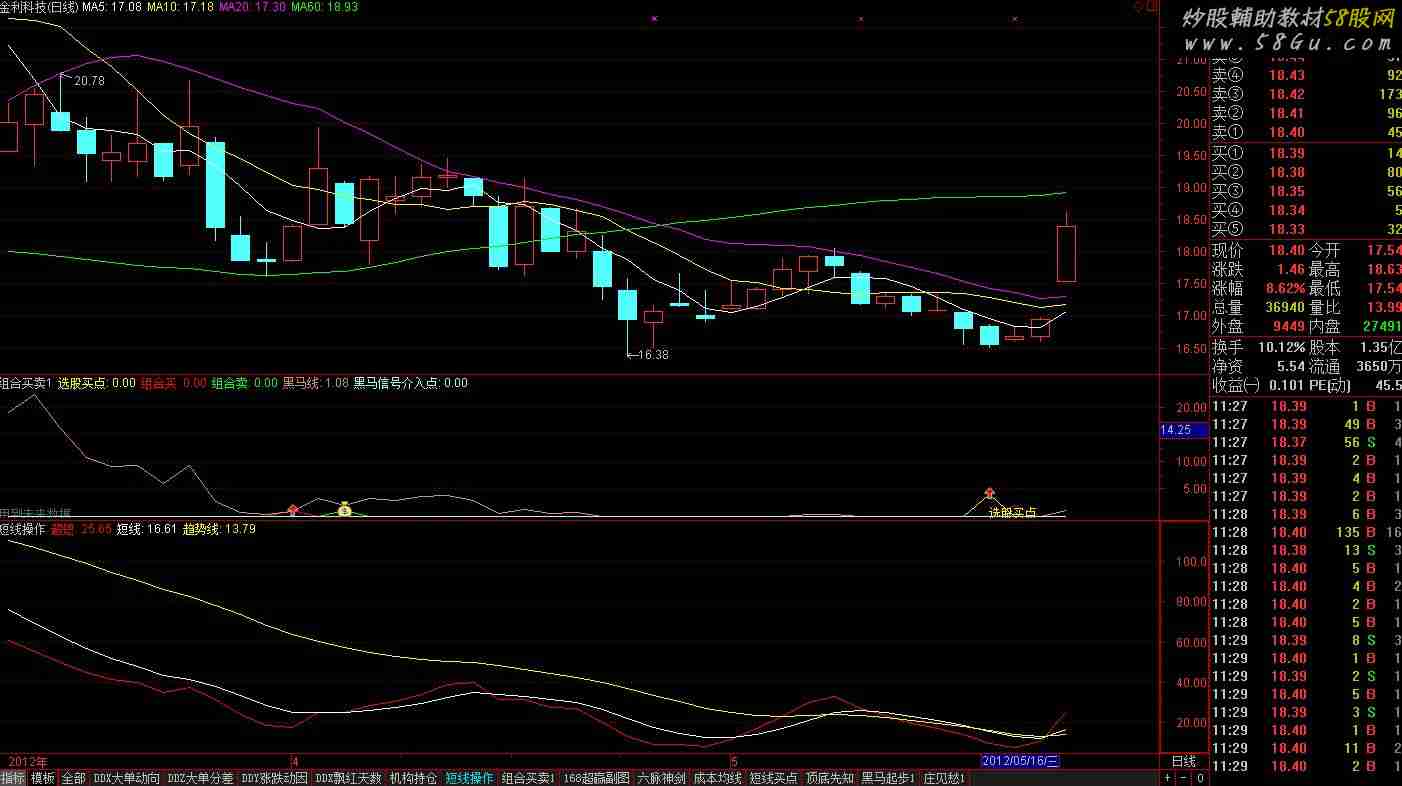Screen dimensions: 1402x786
Task: Click the plus zoom-in button beside 日线
Action: 1168,778
